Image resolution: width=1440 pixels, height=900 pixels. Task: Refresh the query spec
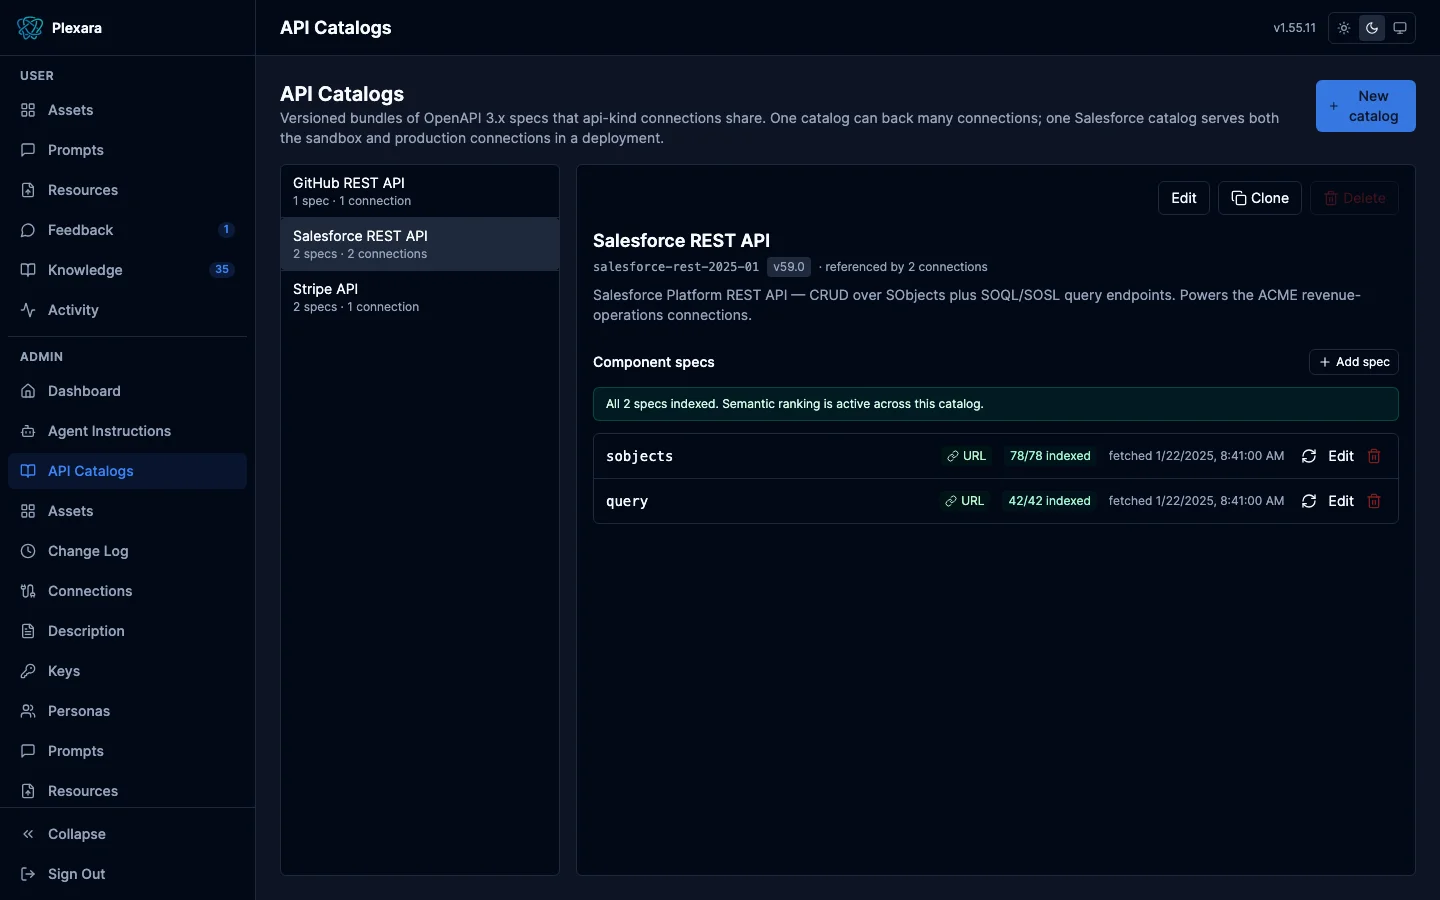point(1309,501)
